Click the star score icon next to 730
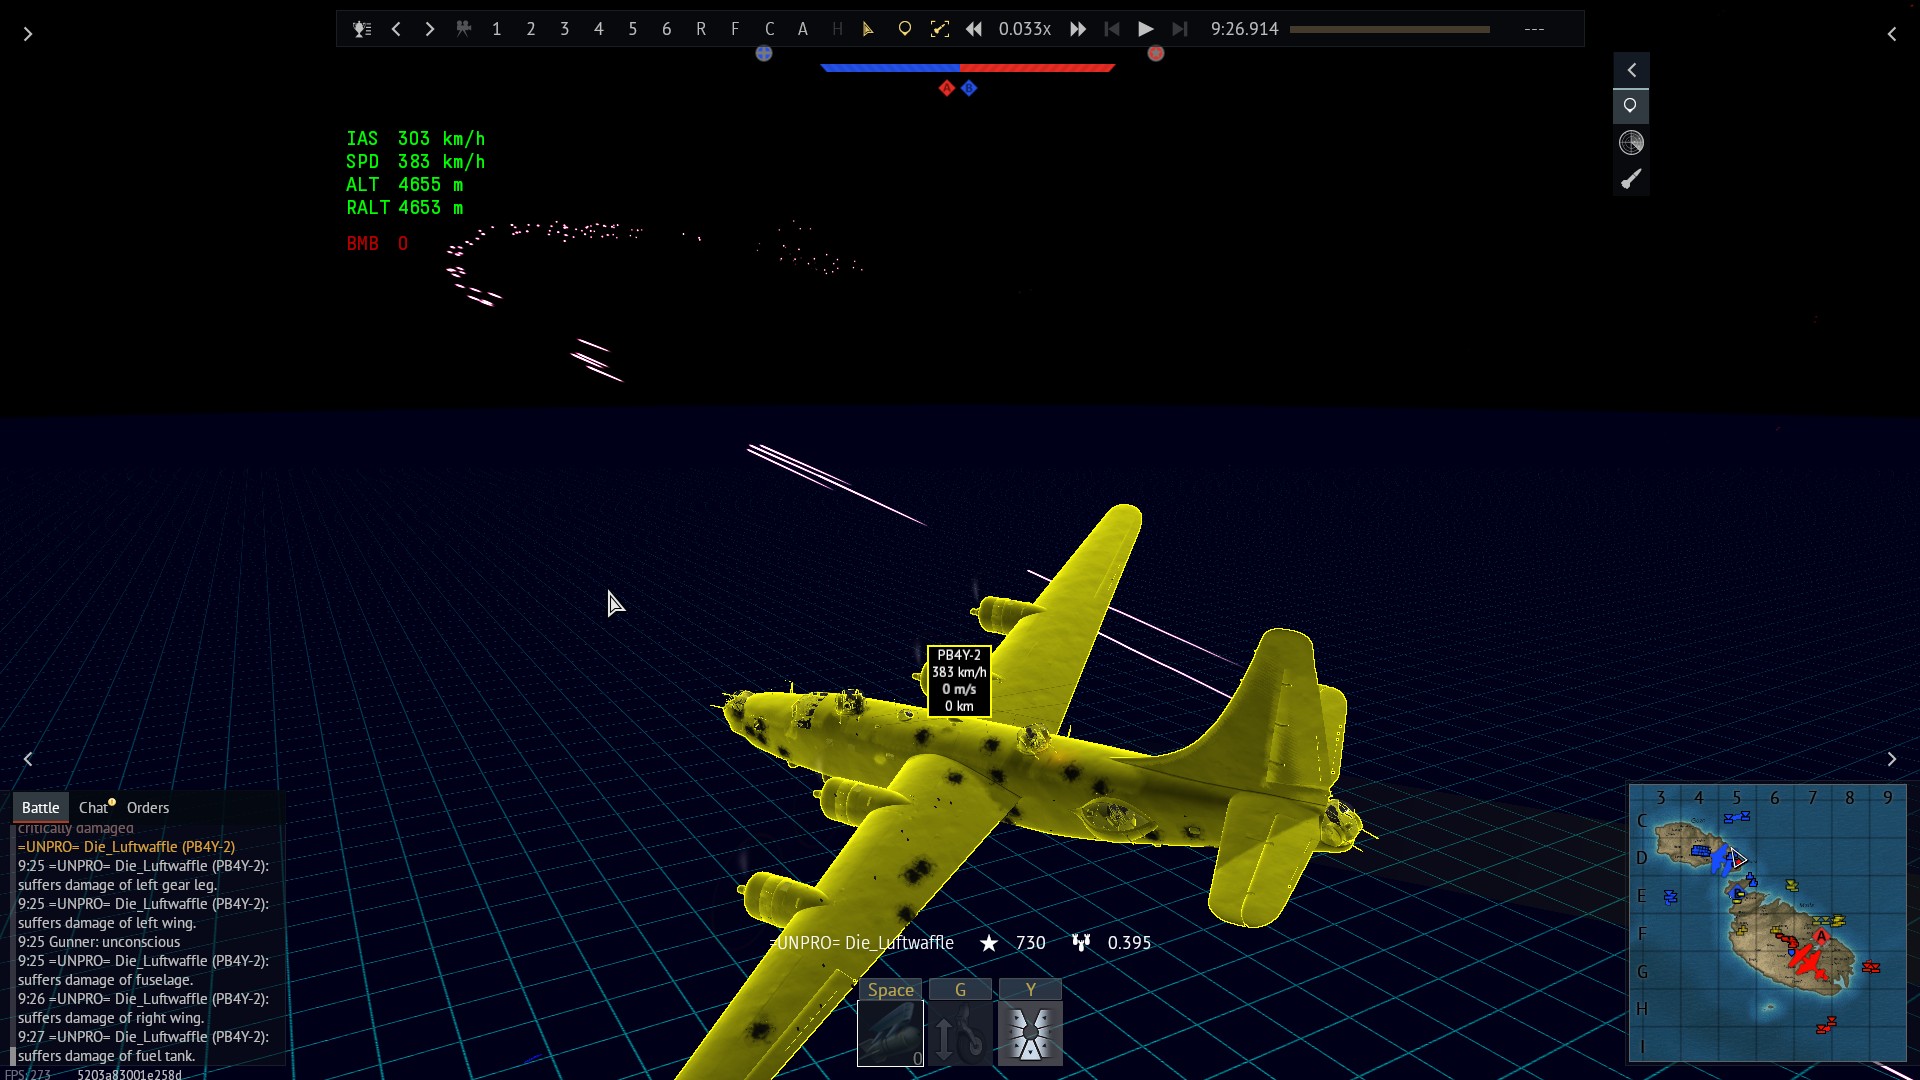 (989, 943)
